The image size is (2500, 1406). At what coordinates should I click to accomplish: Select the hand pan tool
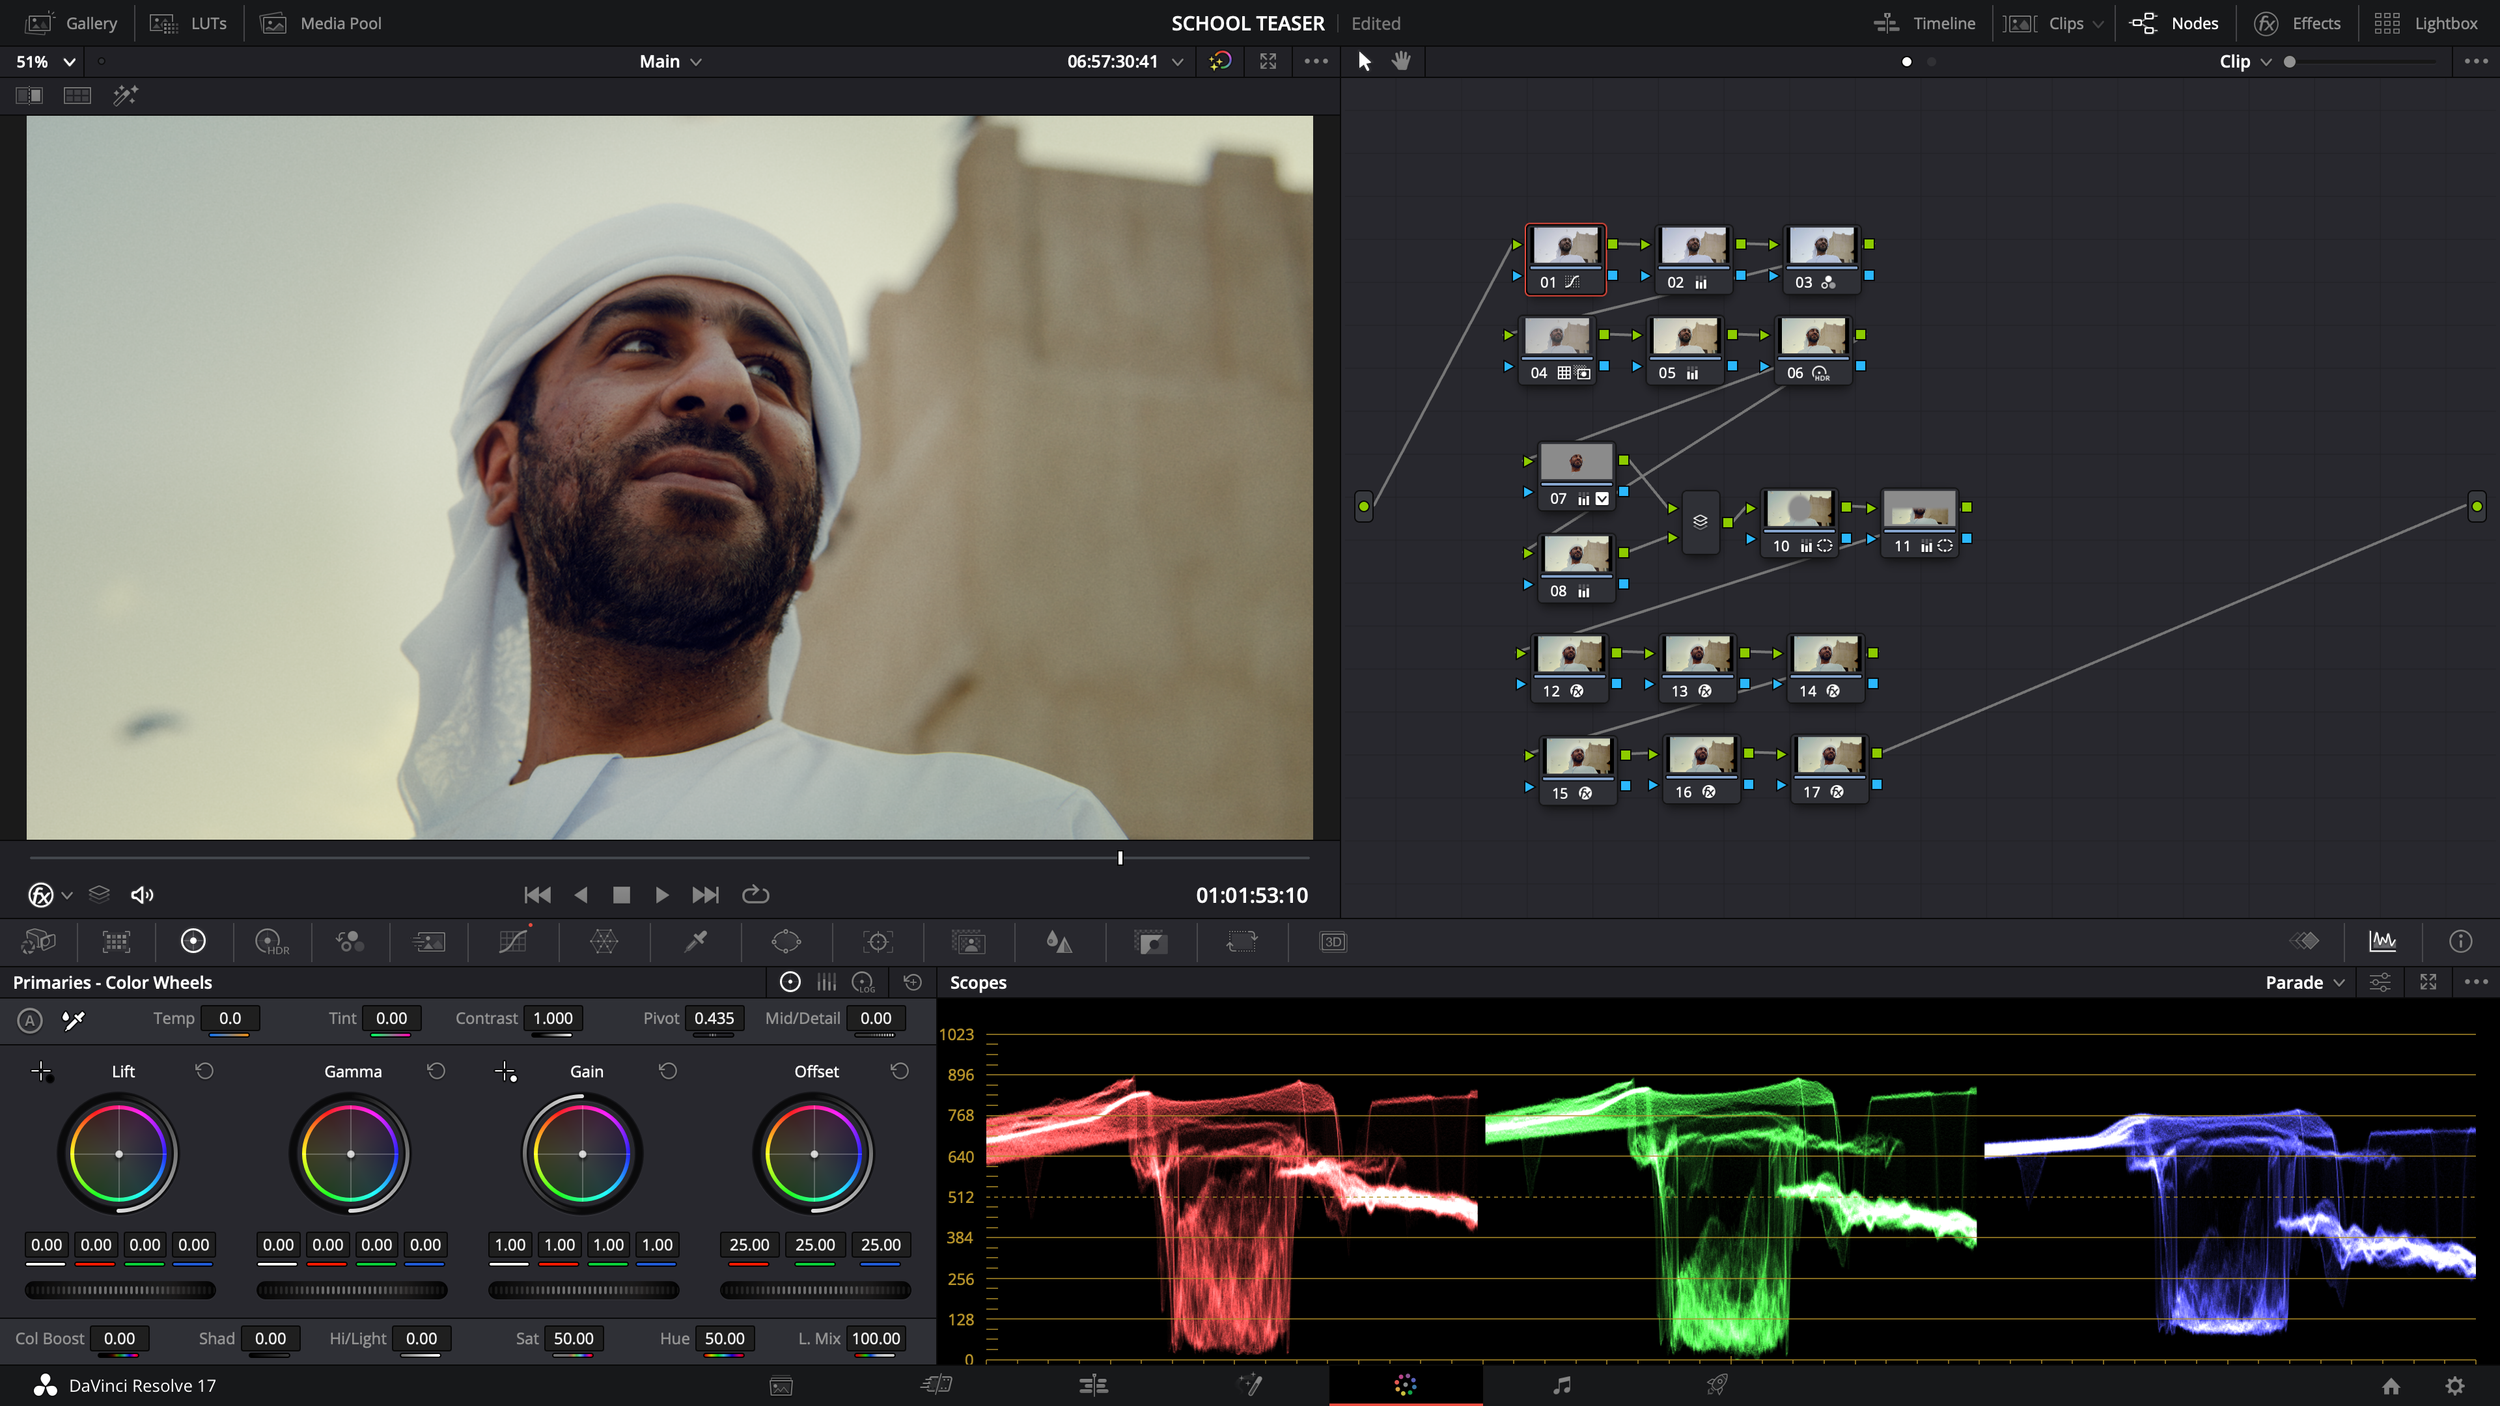tap(1401, 61)
